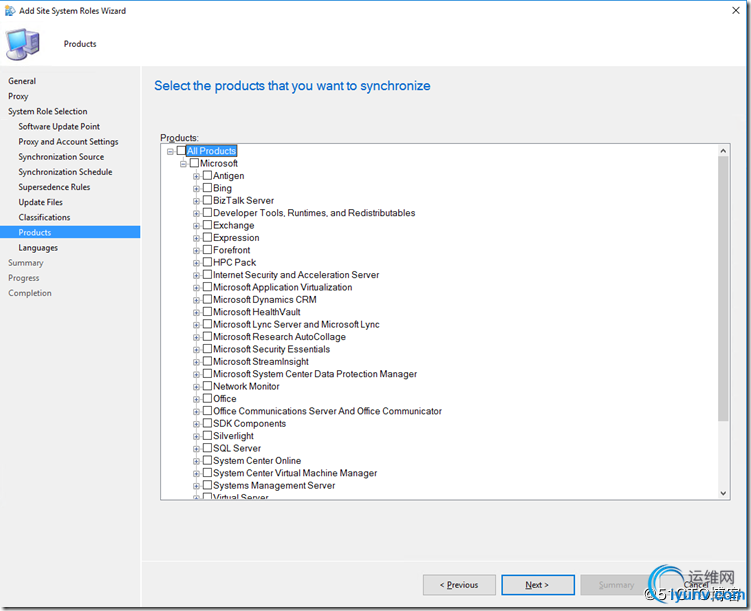Expand the Network Monitor node
The image size is (751, 611).
pyautogui.click(x=196, y=387)
